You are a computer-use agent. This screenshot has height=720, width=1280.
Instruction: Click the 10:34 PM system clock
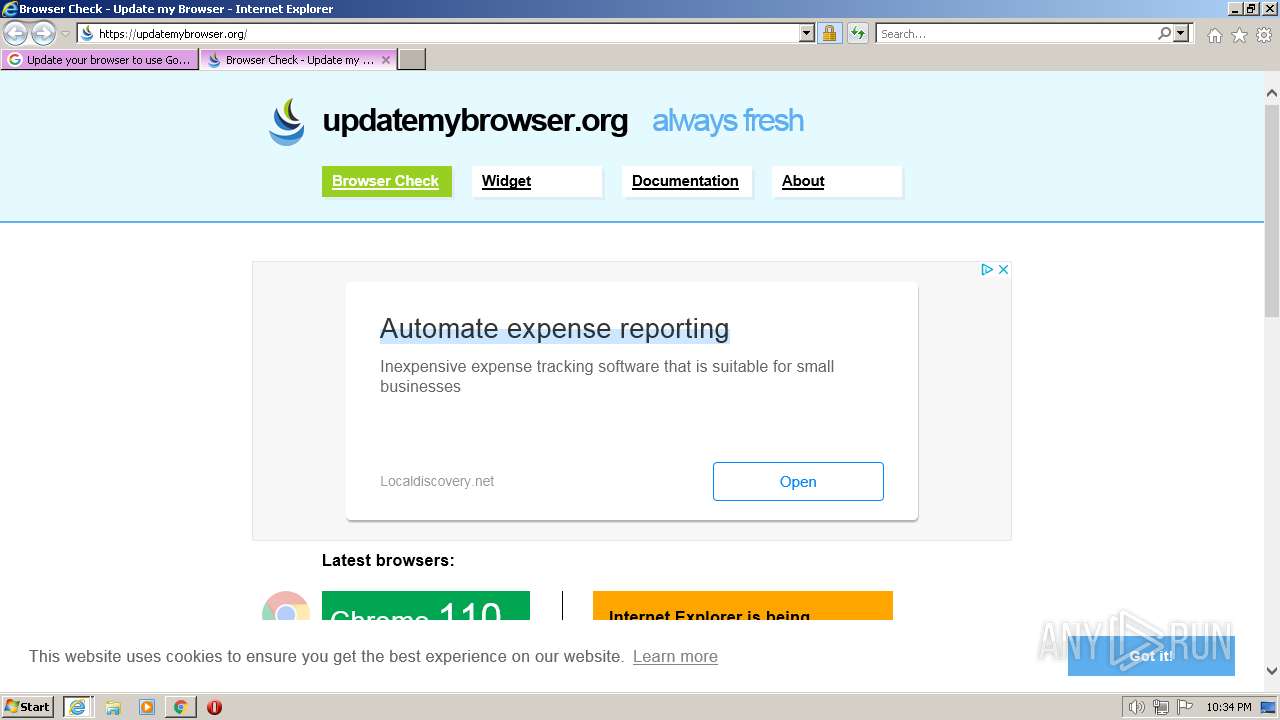click(x=1229, y=707)
